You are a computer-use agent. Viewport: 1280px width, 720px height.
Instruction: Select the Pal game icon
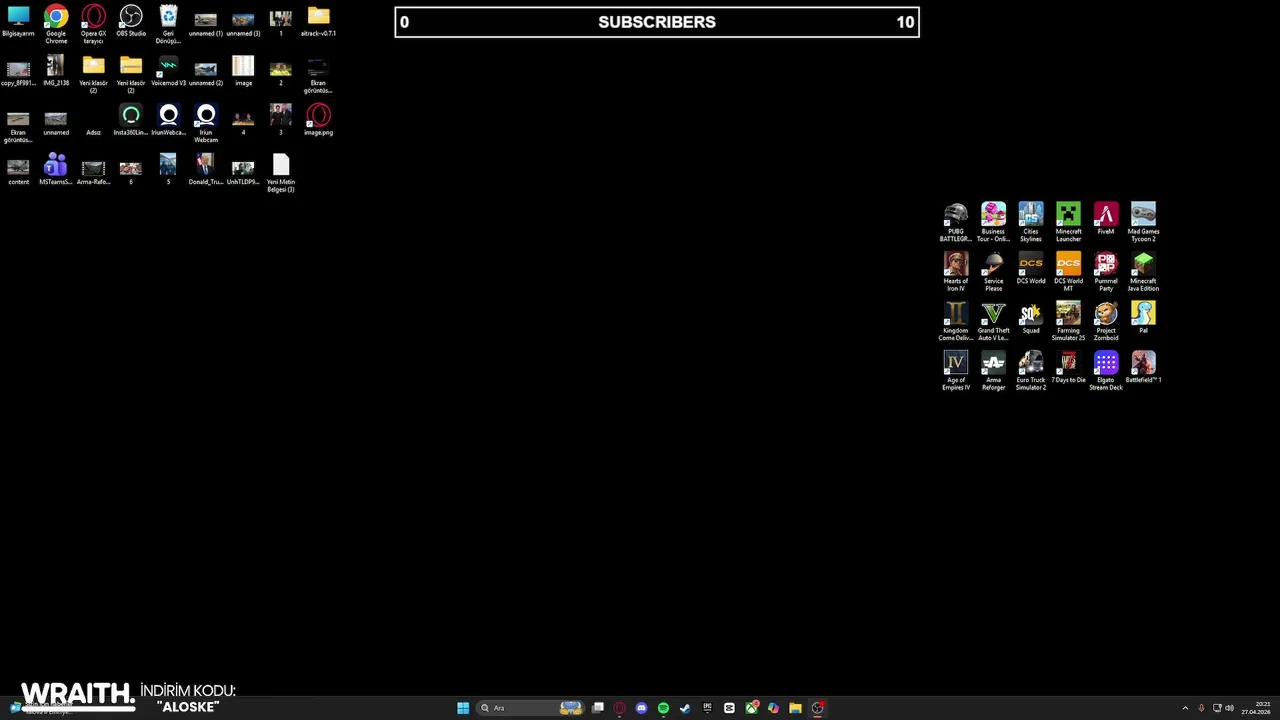pyautogui.click(x=1143, y=318)
